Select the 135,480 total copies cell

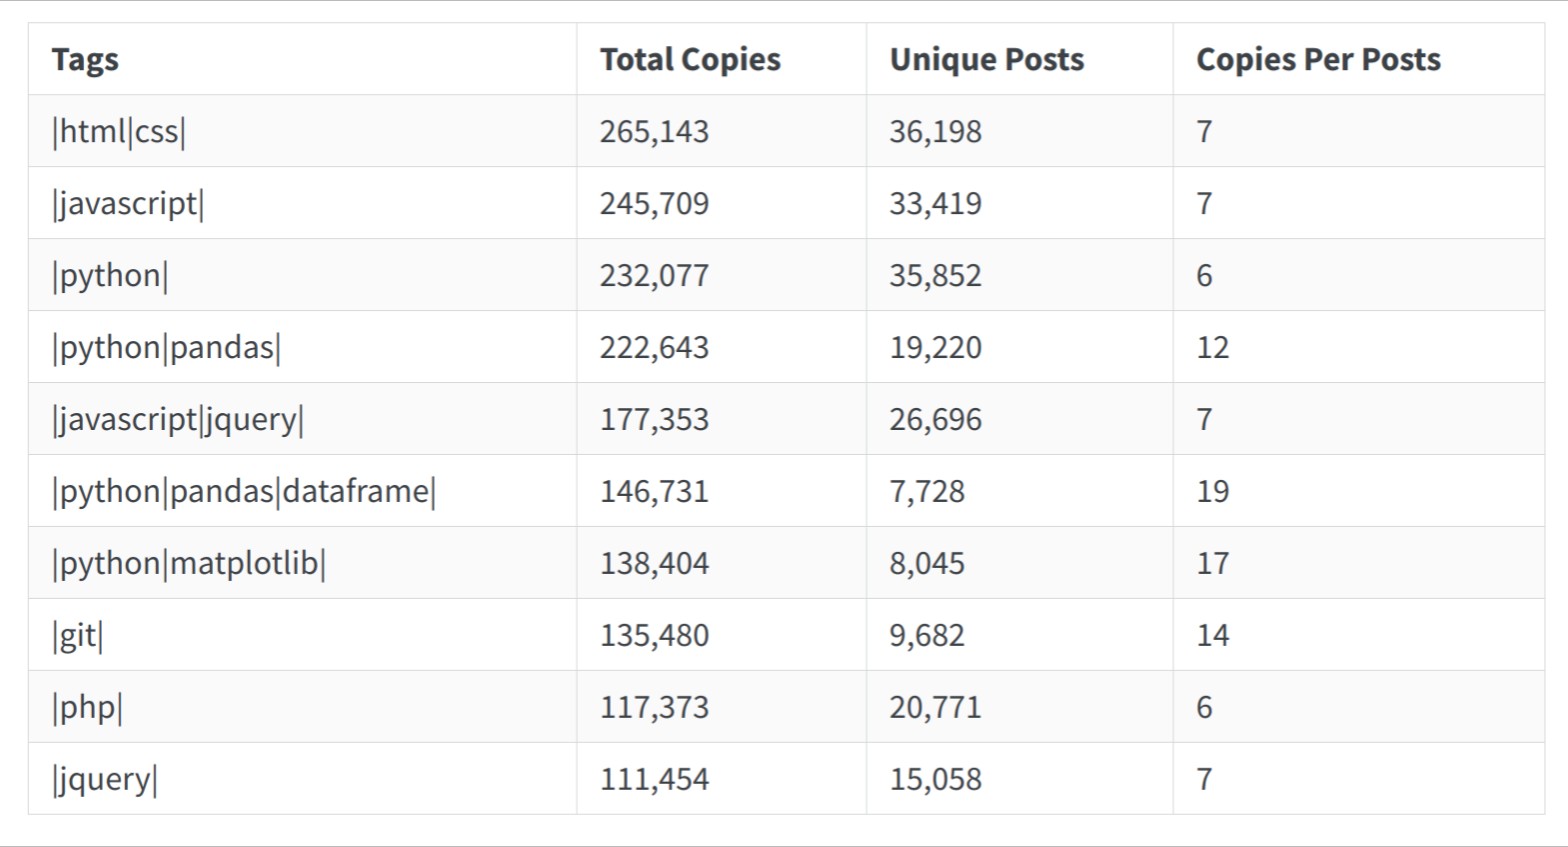(654, 636)
